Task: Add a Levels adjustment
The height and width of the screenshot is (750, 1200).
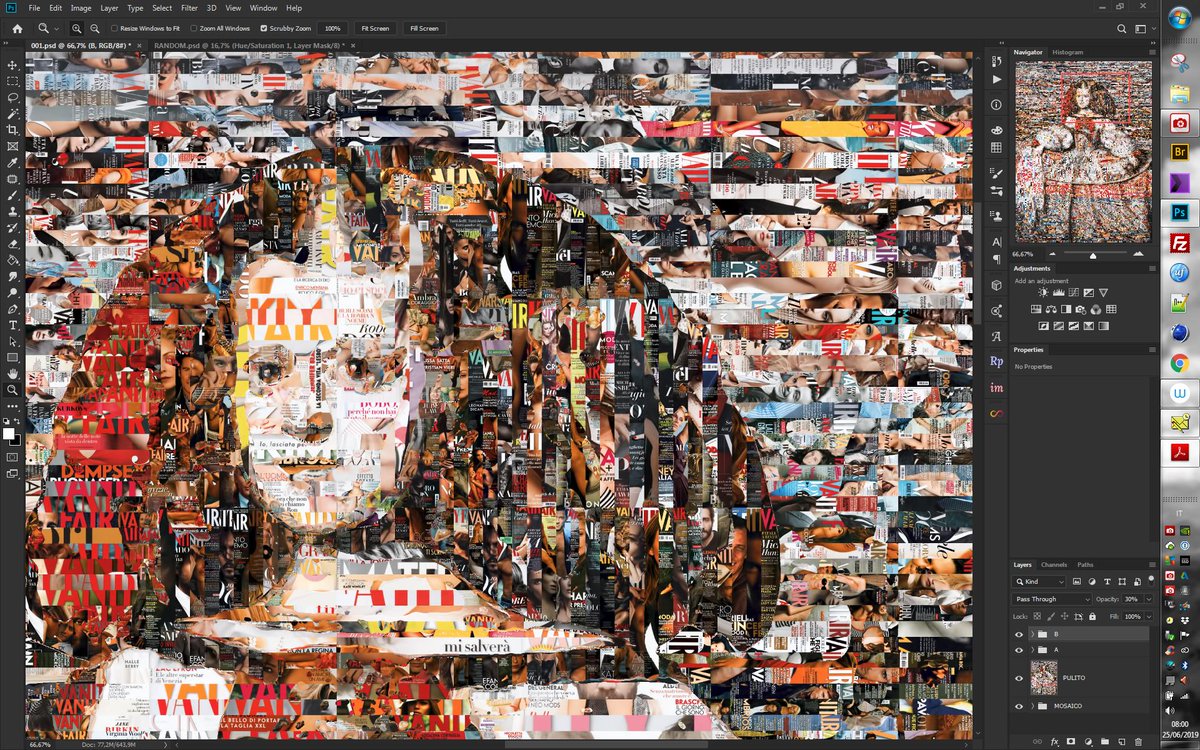Action: (x=1058, y=292)
